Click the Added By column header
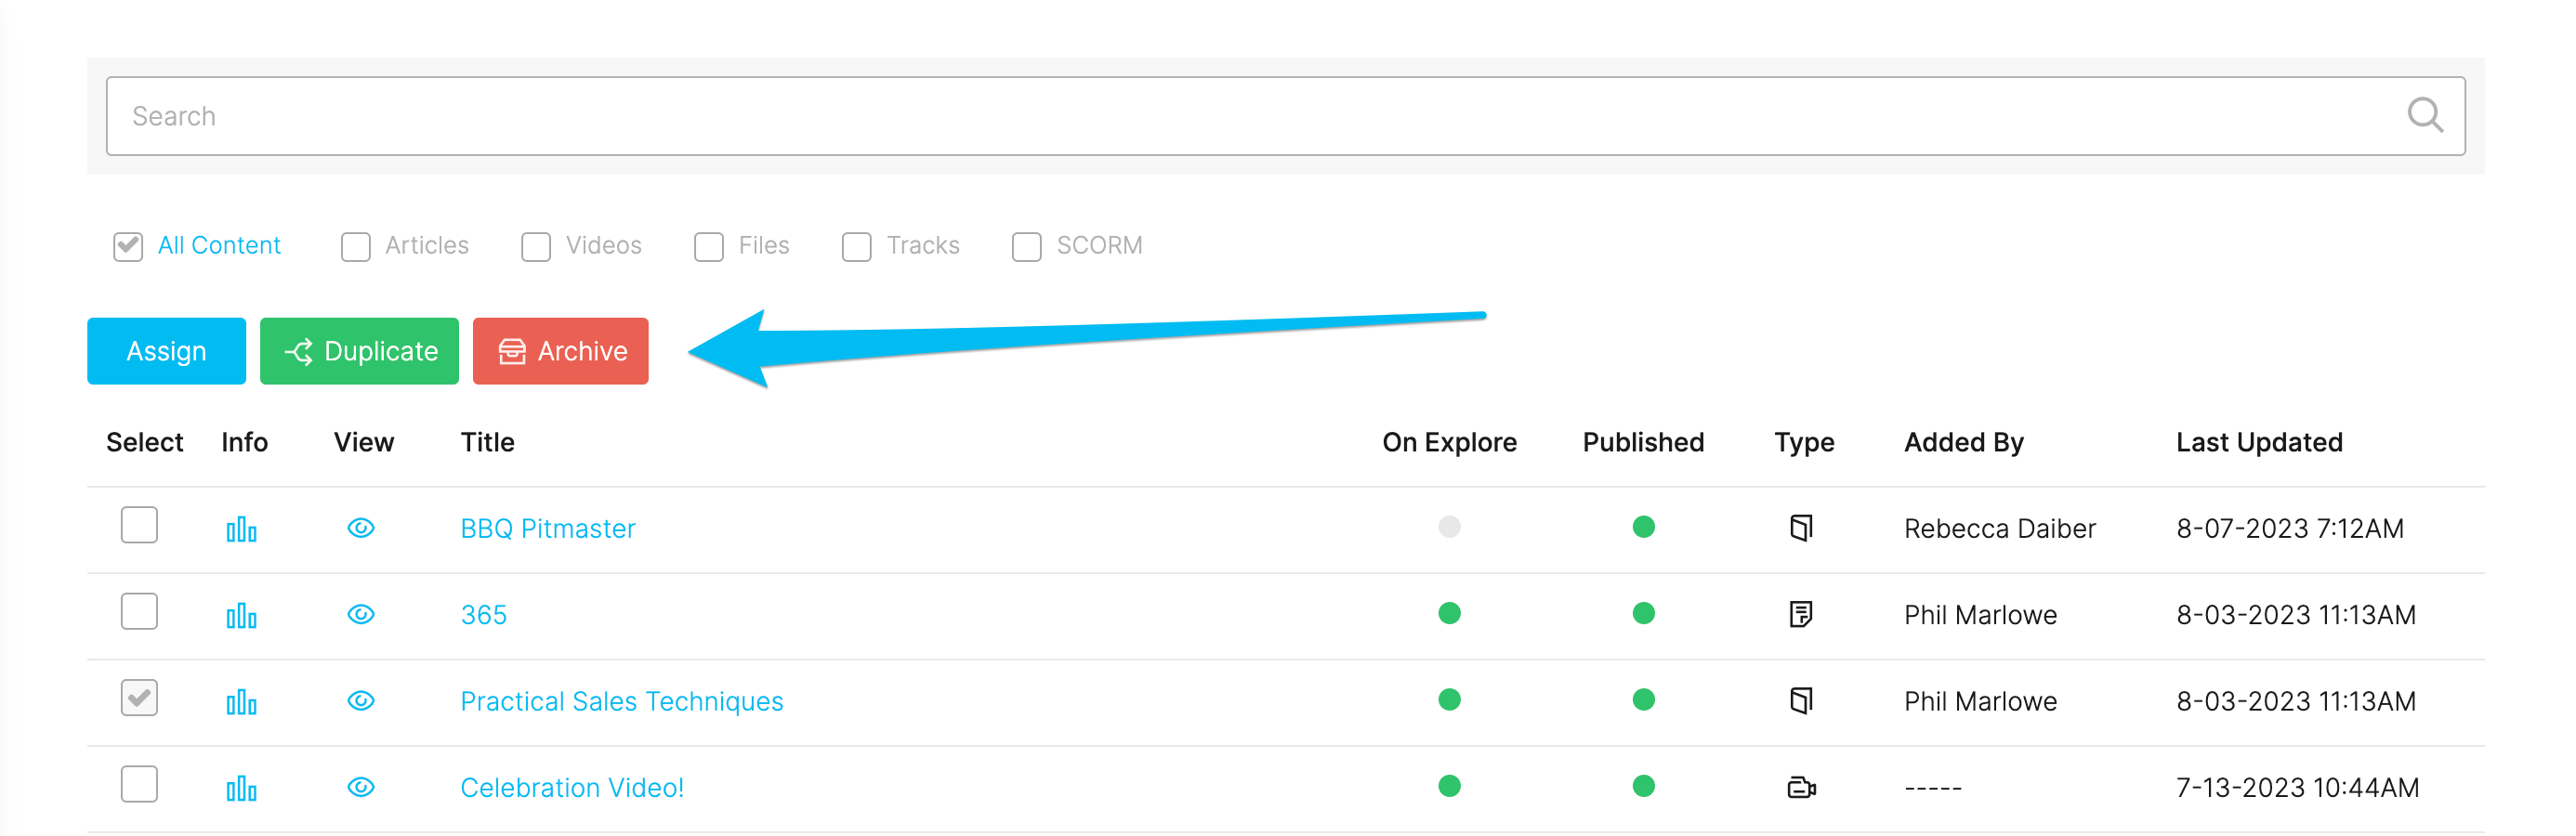 (1963, 442)
